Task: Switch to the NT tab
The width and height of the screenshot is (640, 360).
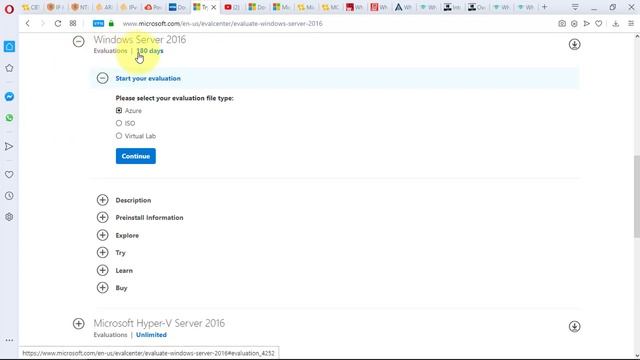Action: coord(80,7)
